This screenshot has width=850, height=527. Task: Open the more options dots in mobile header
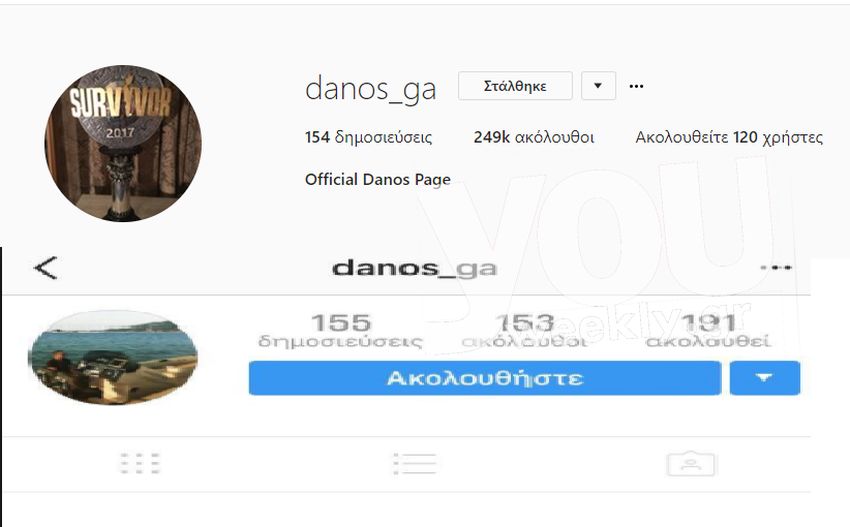pos(776,267)
